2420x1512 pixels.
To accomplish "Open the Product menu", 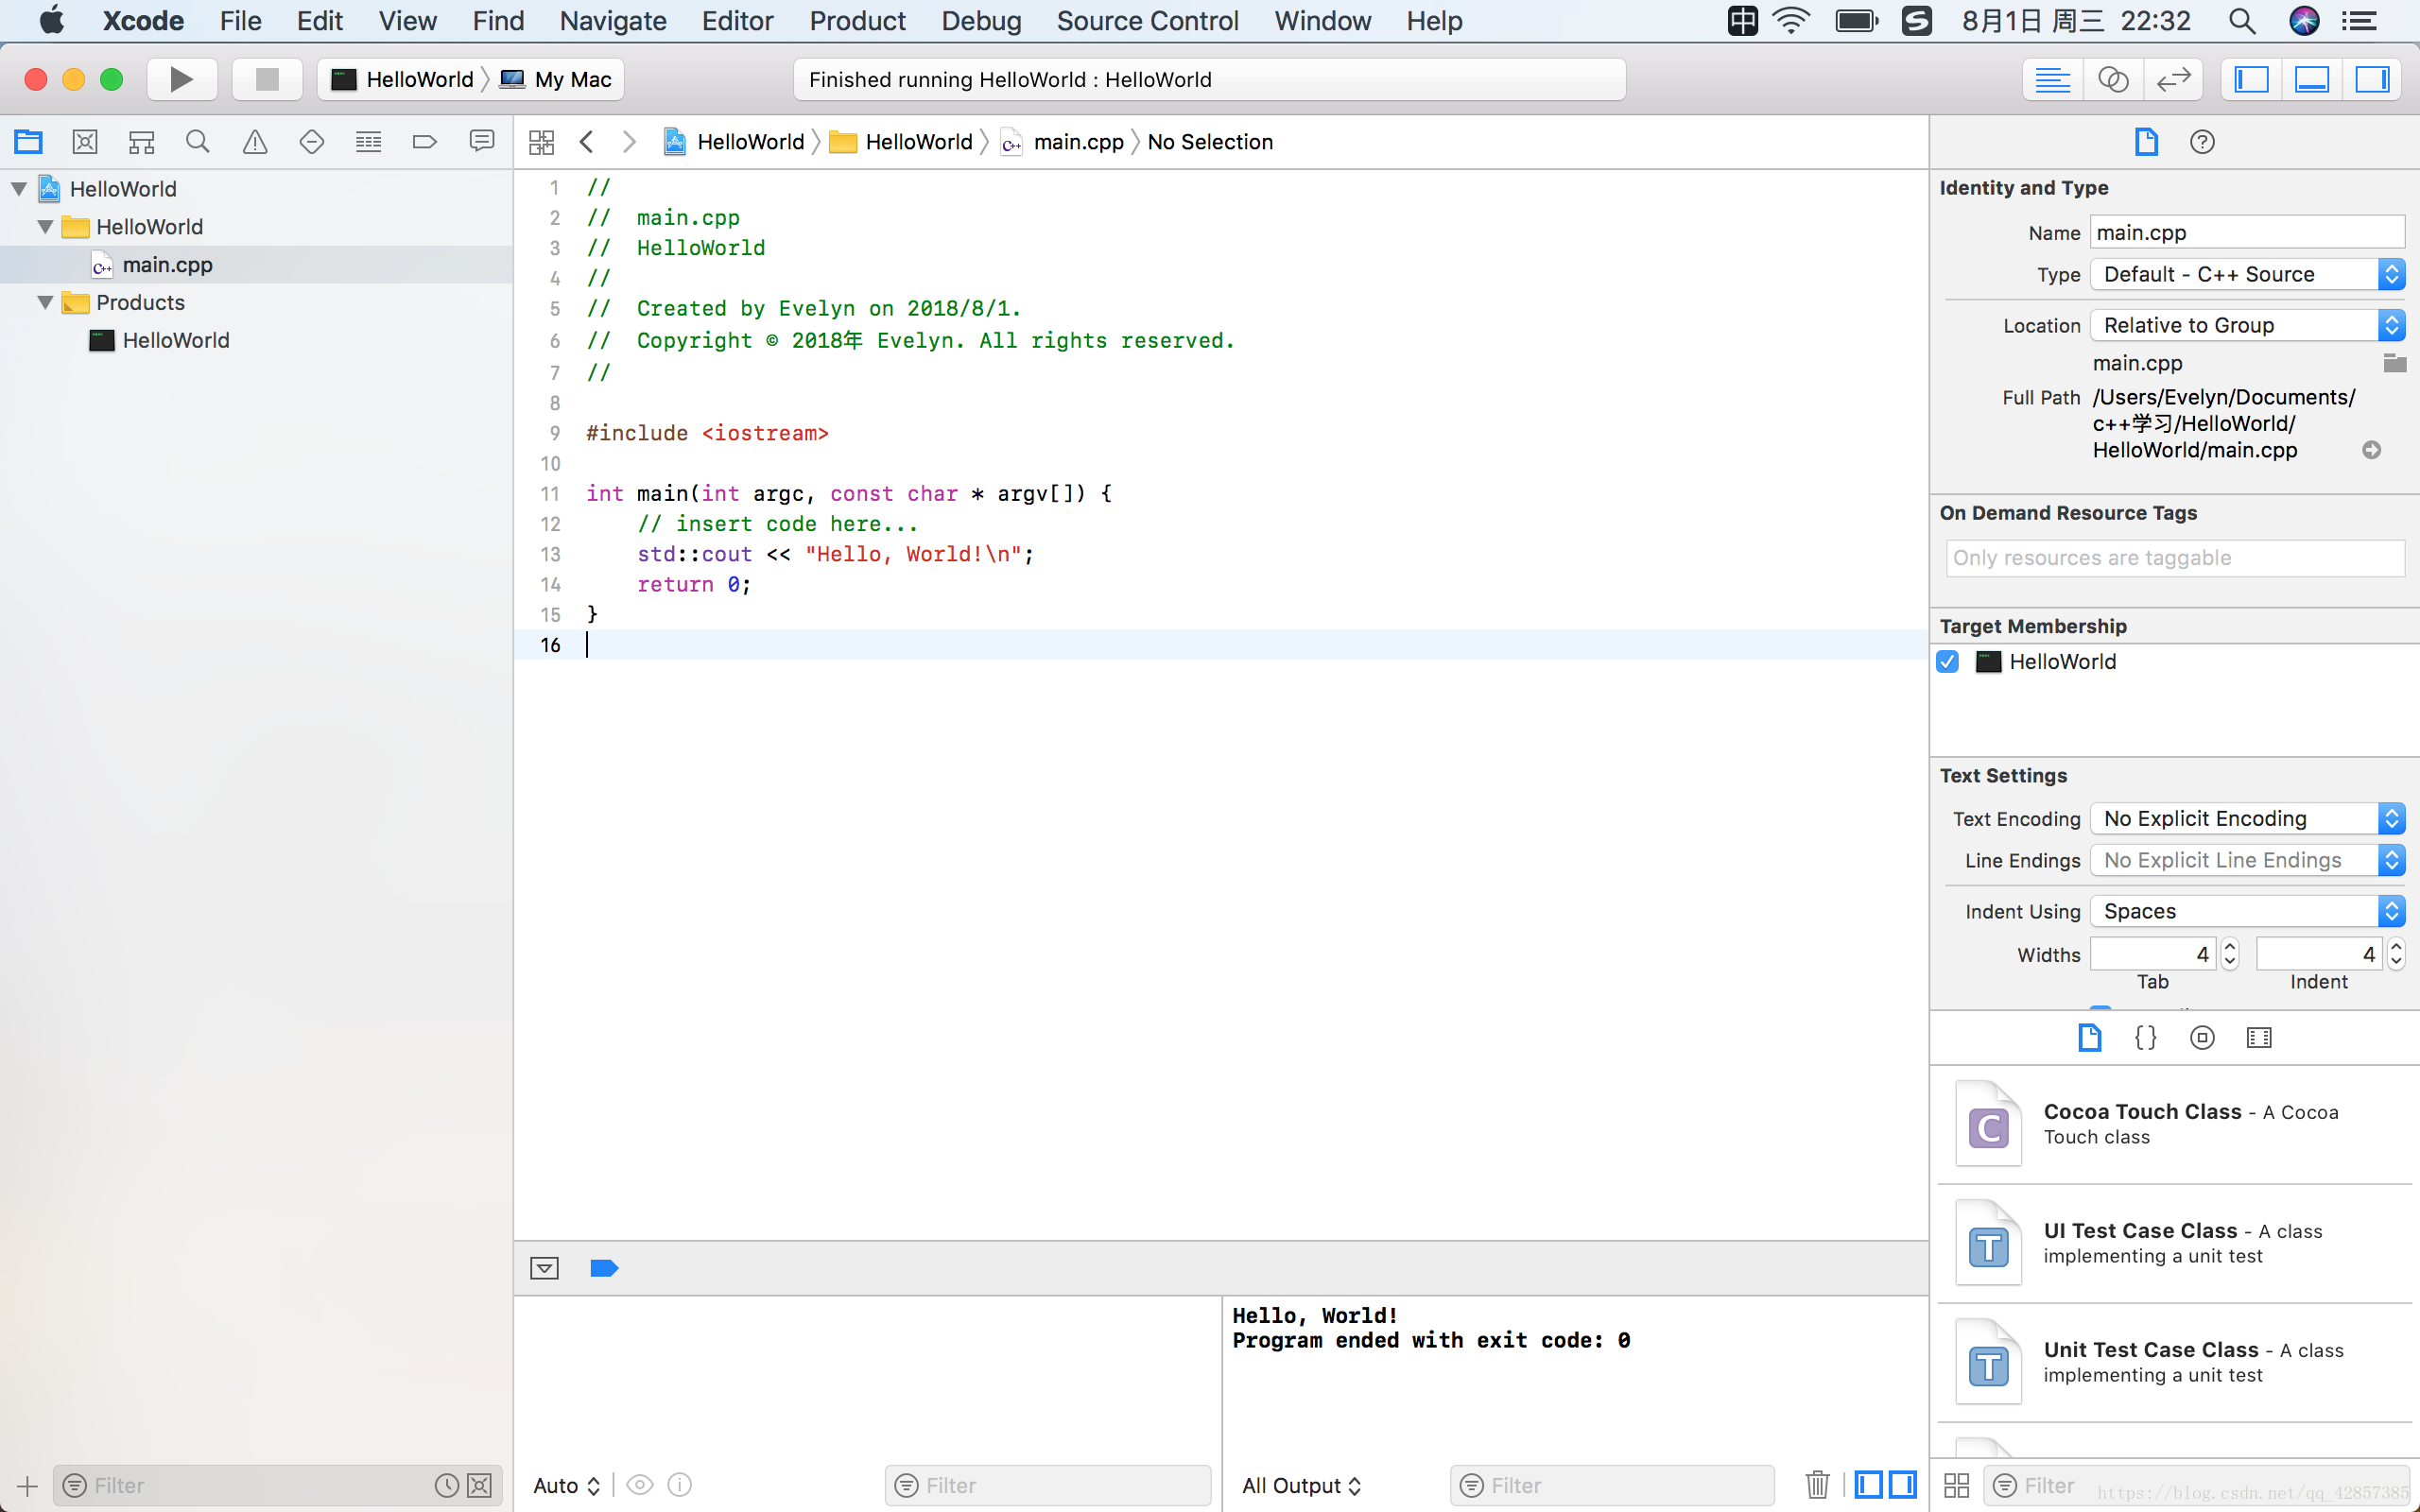I will click(x=857, y=21).
